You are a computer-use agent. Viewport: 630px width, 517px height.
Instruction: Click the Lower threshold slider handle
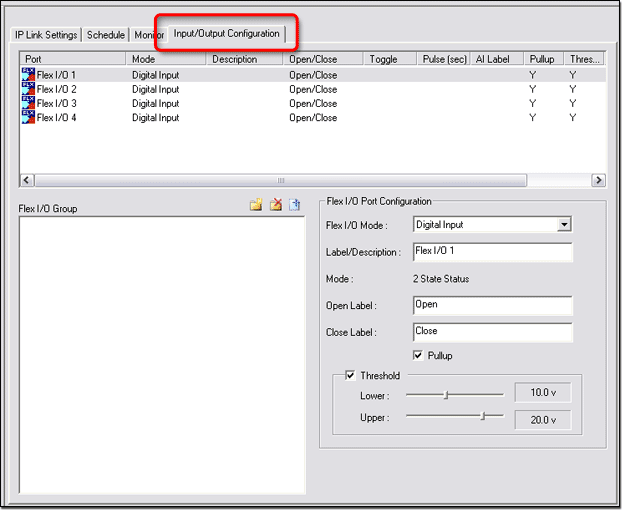click(x=446, y=395)
